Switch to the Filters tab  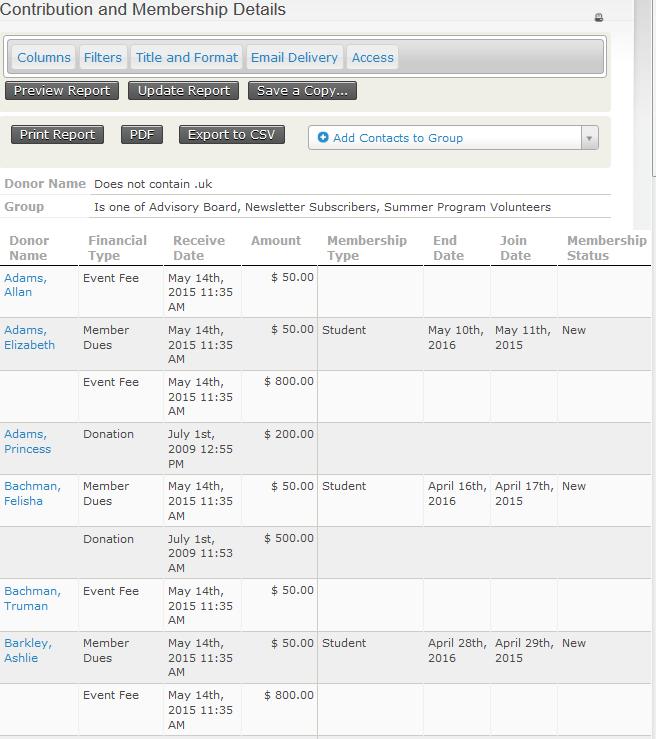click(103, 58)
